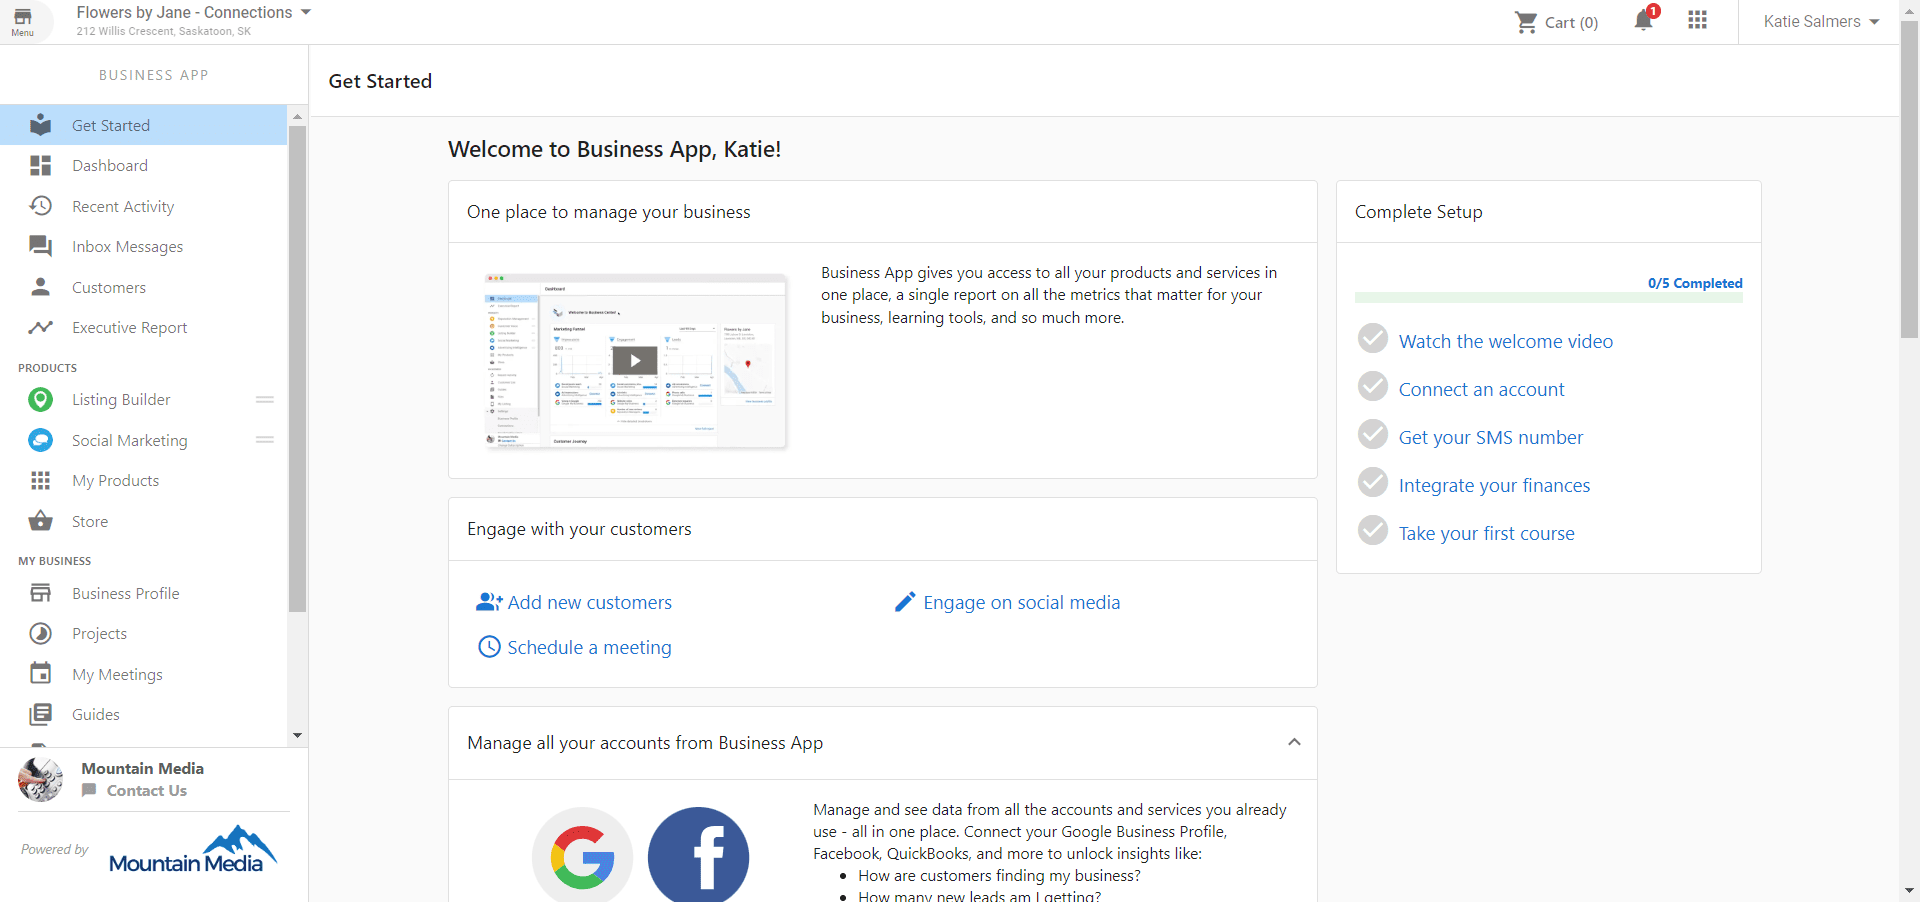Open the Katie Salmers account dropdown
The width and height of the screenshot is (1920, 902).
click(x=1819, y=21)
